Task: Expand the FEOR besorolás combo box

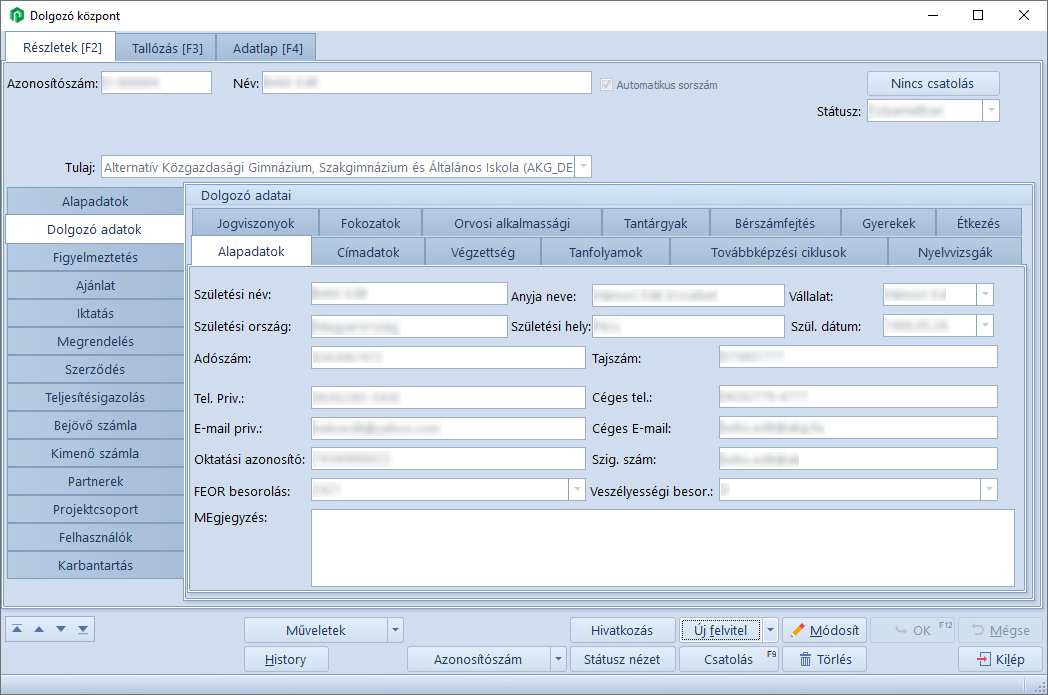Action: (577, 490)
